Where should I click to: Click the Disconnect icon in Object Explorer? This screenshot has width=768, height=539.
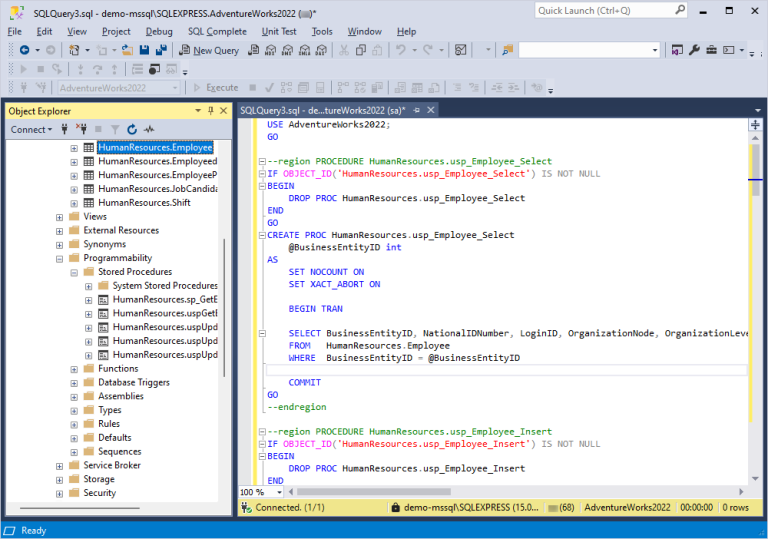click(81, 129)
